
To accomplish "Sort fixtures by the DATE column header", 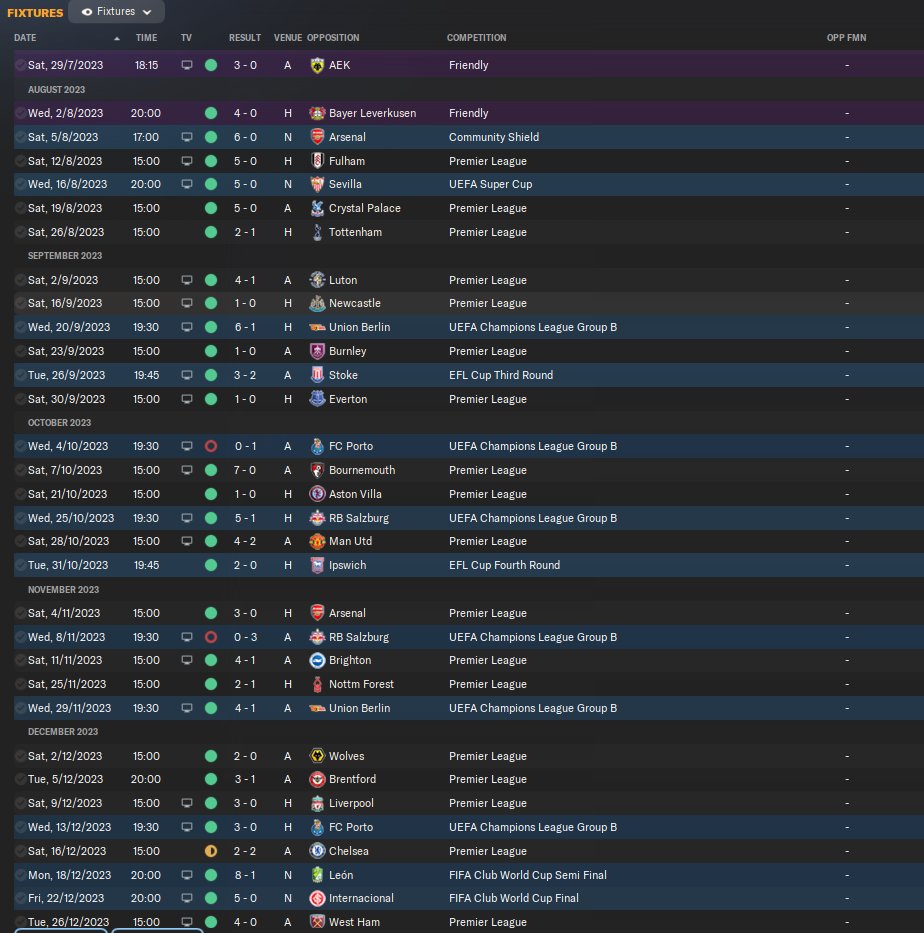I will point(25,37).
